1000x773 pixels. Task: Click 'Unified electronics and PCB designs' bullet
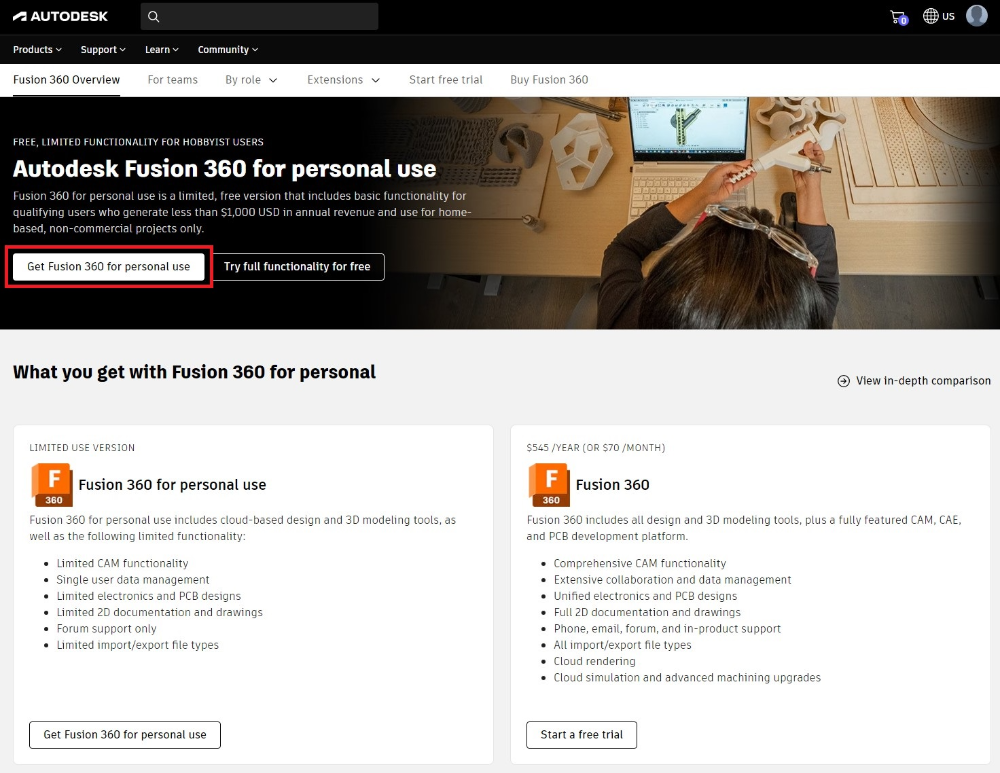point(645,596)
